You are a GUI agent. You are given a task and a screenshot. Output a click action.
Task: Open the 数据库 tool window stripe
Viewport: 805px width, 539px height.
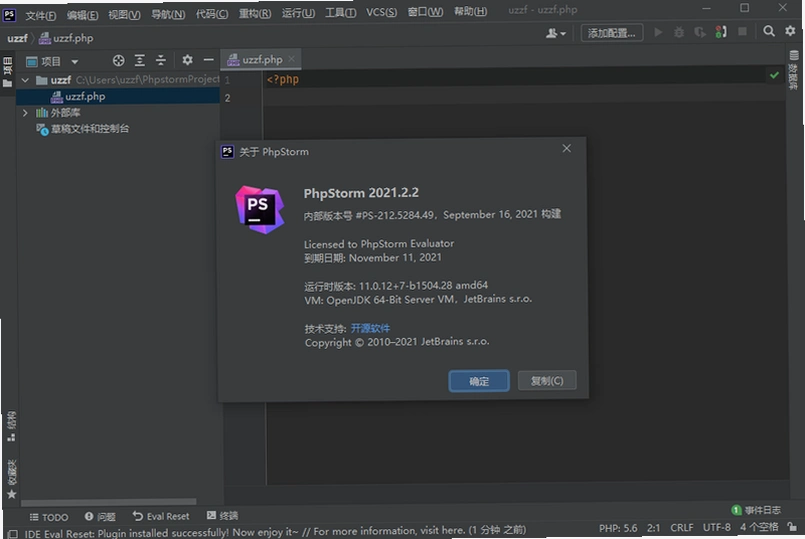794,70
